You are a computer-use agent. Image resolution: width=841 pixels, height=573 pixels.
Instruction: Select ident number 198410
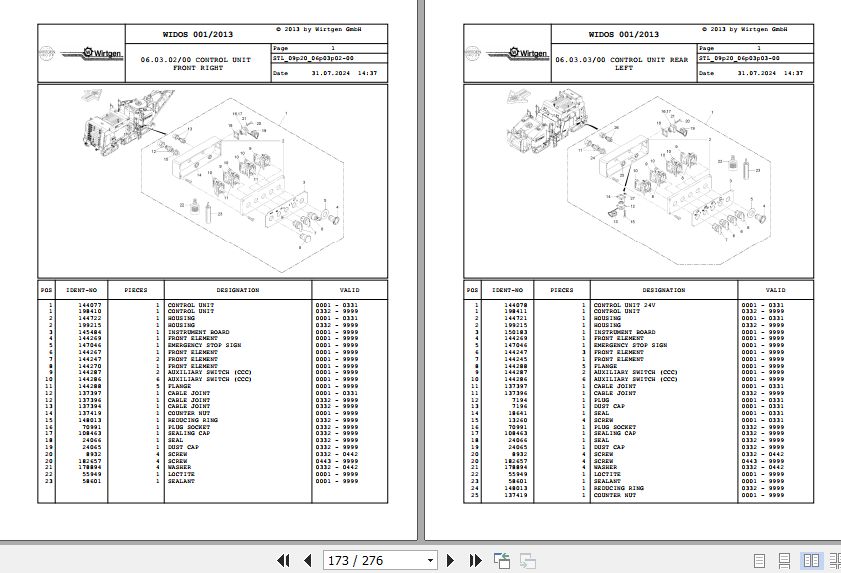coord(90,311)
